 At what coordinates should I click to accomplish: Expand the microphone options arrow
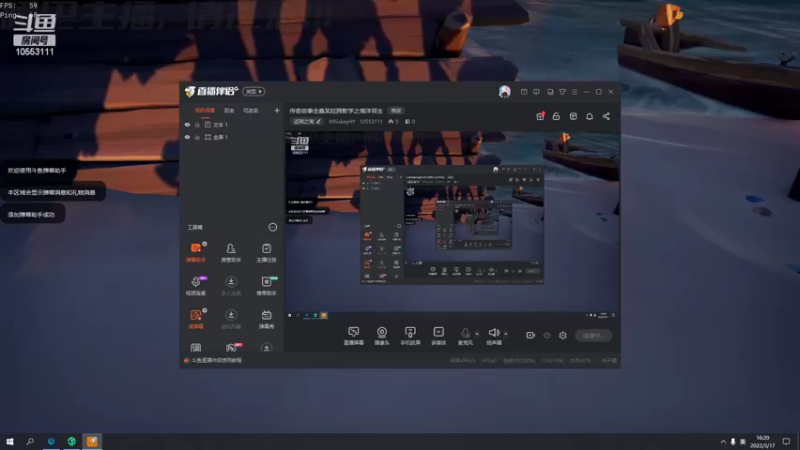pos(477,334)
